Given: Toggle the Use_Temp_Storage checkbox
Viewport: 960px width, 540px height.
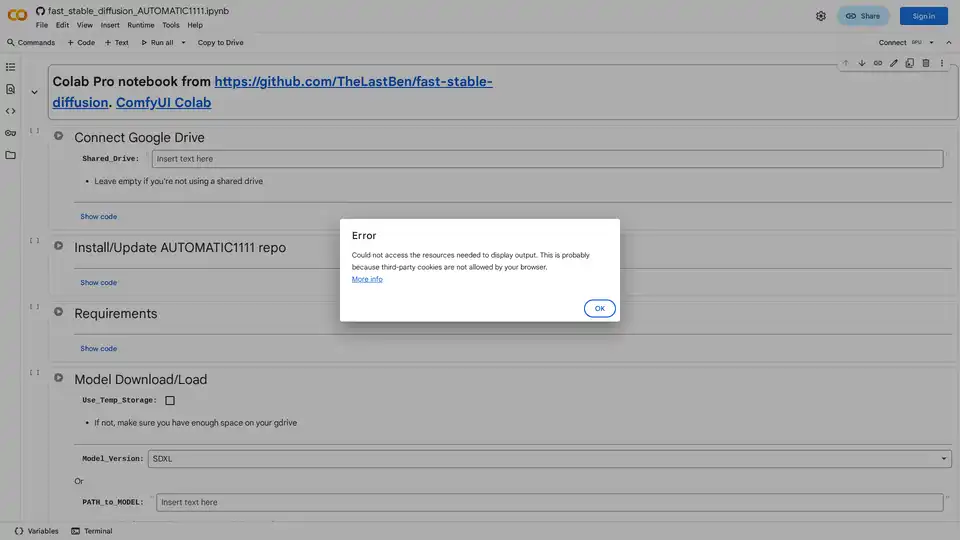Looking at the screenshot, I should coord(170,400).
